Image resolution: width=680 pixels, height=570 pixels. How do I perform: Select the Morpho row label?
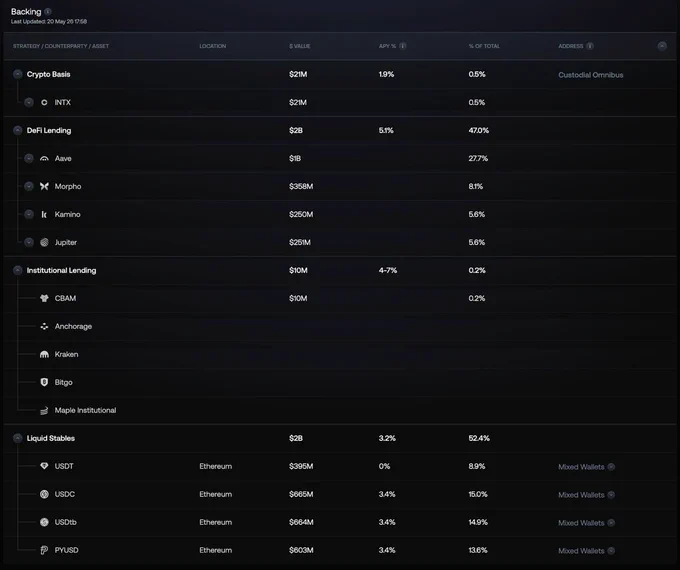click(68, 186)
